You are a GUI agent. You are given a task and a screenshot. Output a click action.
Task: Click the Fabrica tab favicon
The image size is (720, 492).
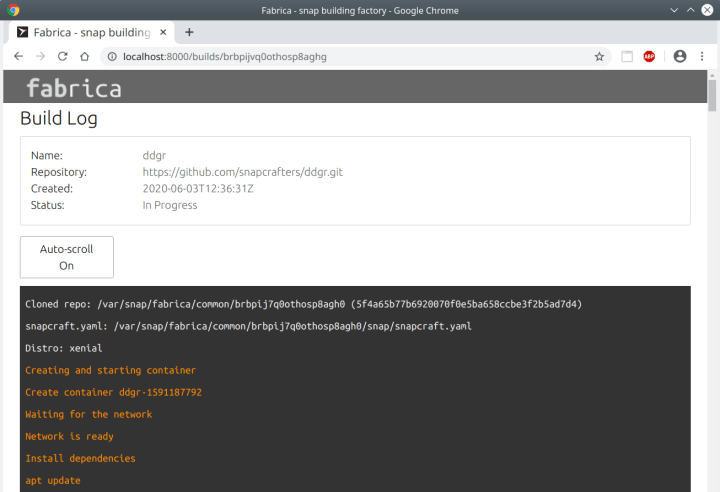[x=22, y=32]
